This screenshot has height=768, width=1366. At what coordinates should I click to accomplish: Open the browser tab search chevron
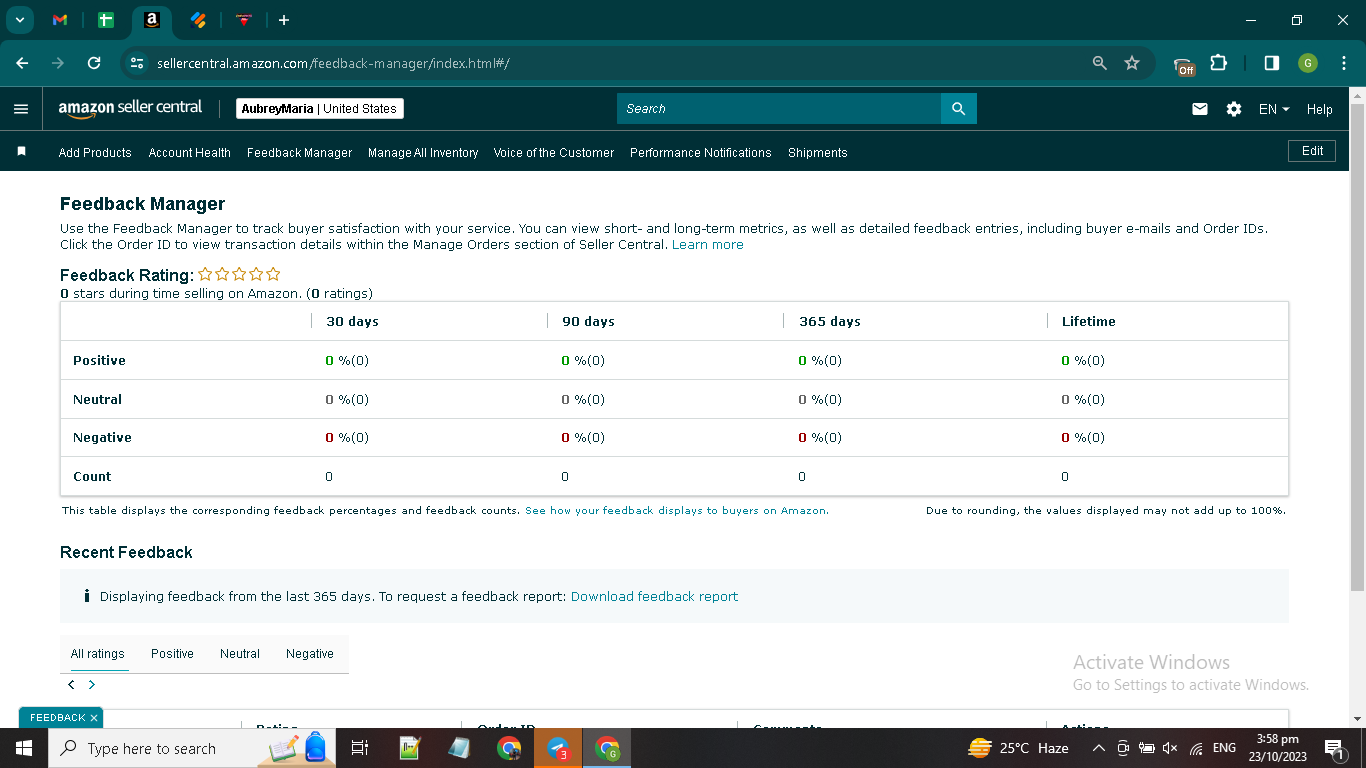(19, 20)
